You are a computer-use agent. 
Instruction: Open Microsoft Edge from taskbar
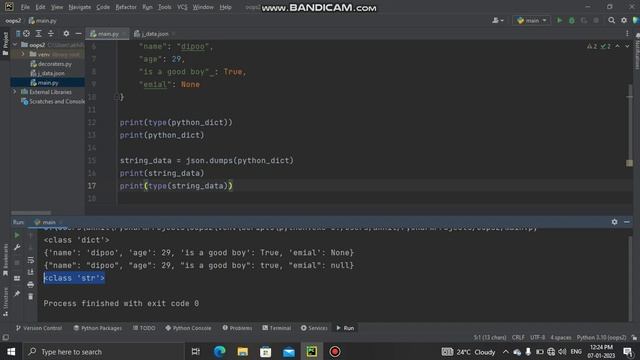220,351
